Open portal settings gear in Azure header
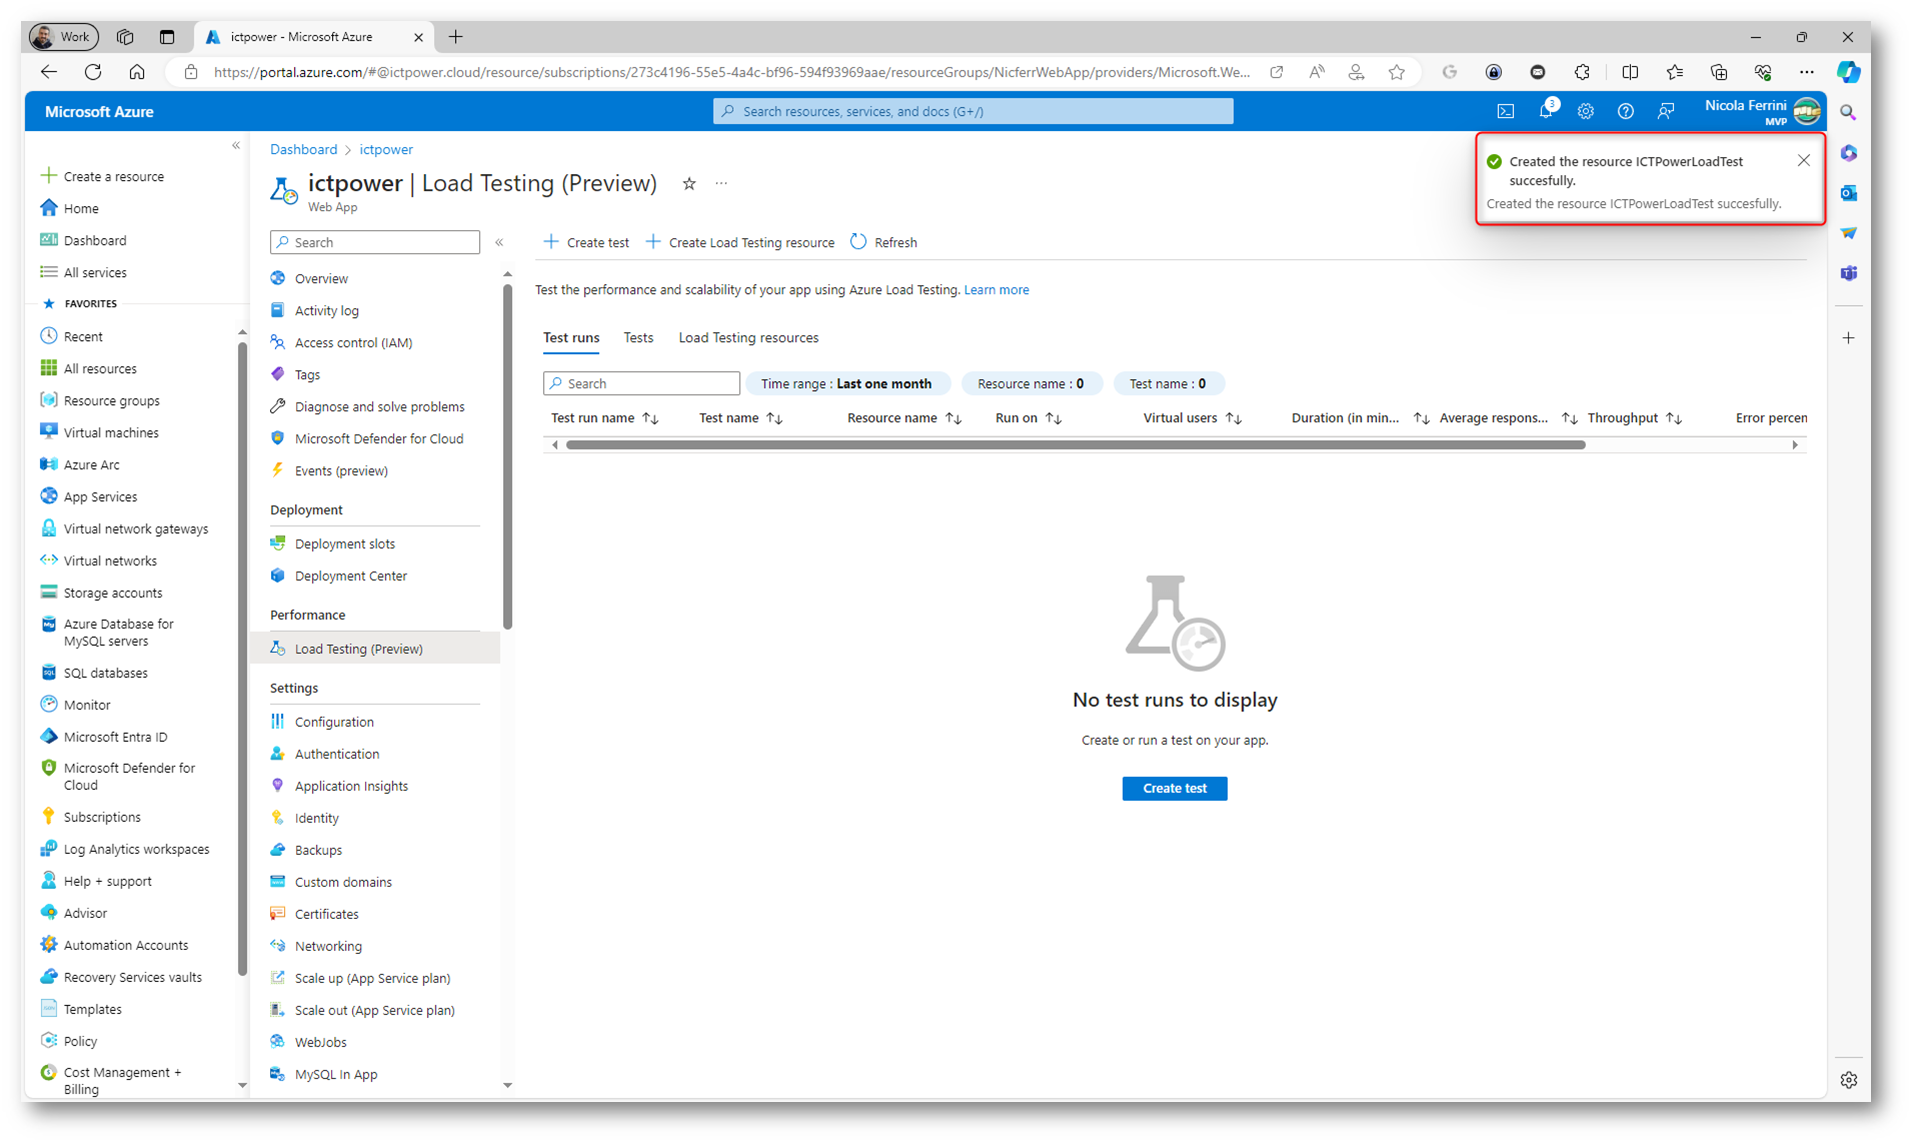This screenshot has height=1144, width=1913. [1586, 111]
